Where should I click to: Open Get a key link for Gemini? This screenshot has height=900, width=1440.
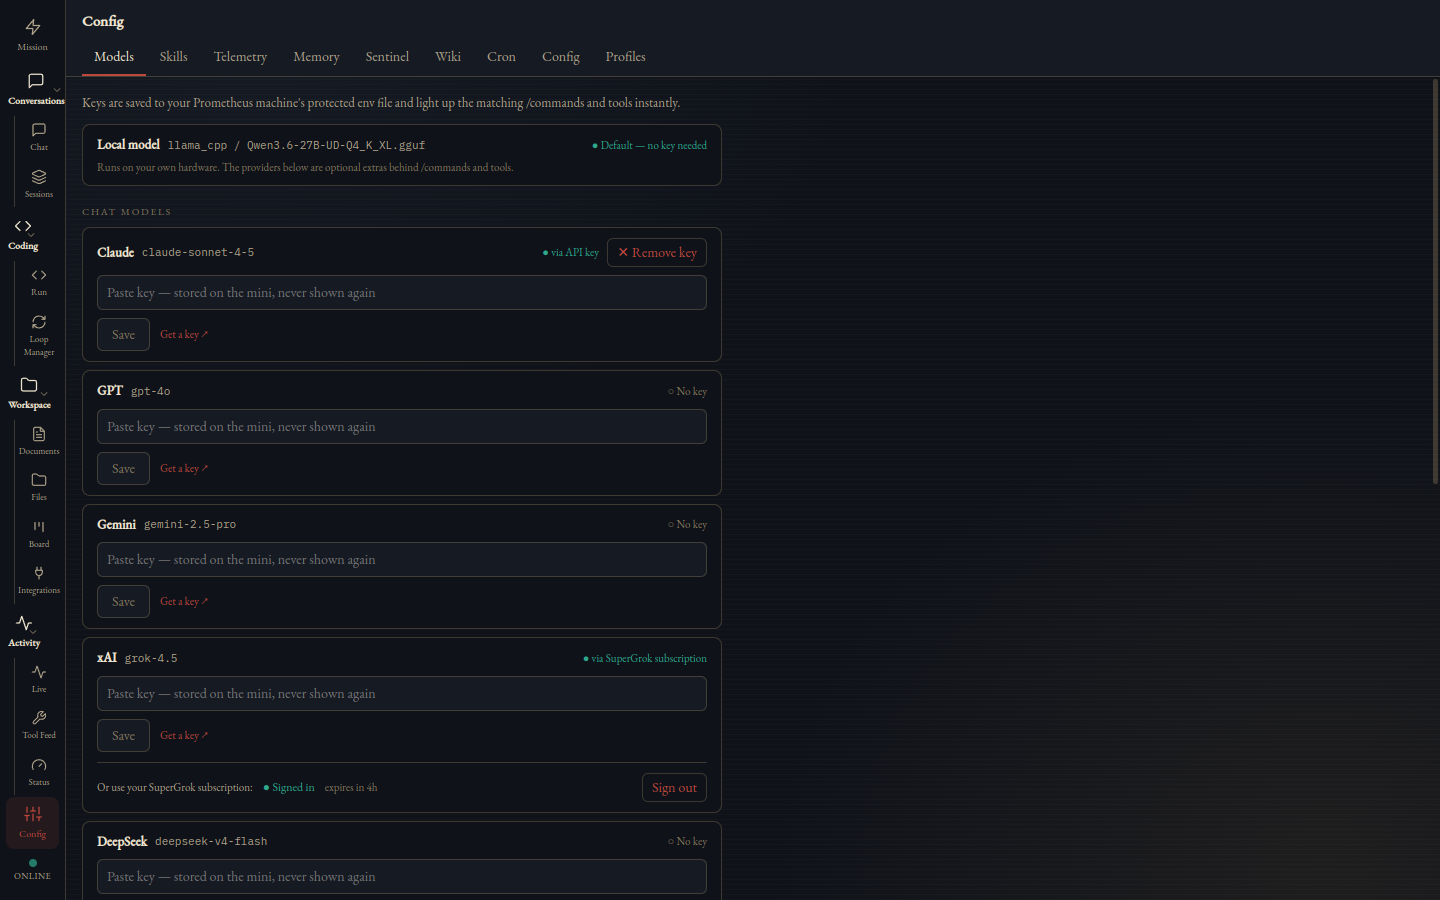pos(184,602)
